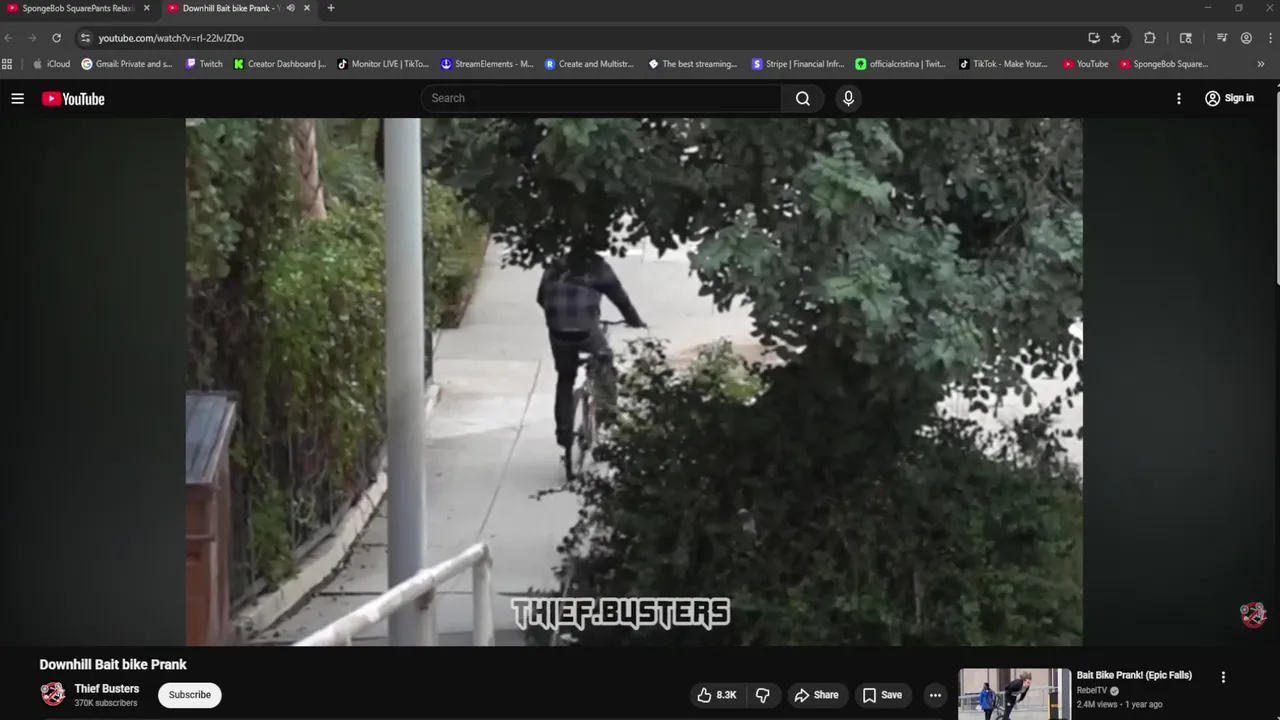Open YouTube settings three-dot menu
Viewport: 1280px width, 720px height.
1179,98
